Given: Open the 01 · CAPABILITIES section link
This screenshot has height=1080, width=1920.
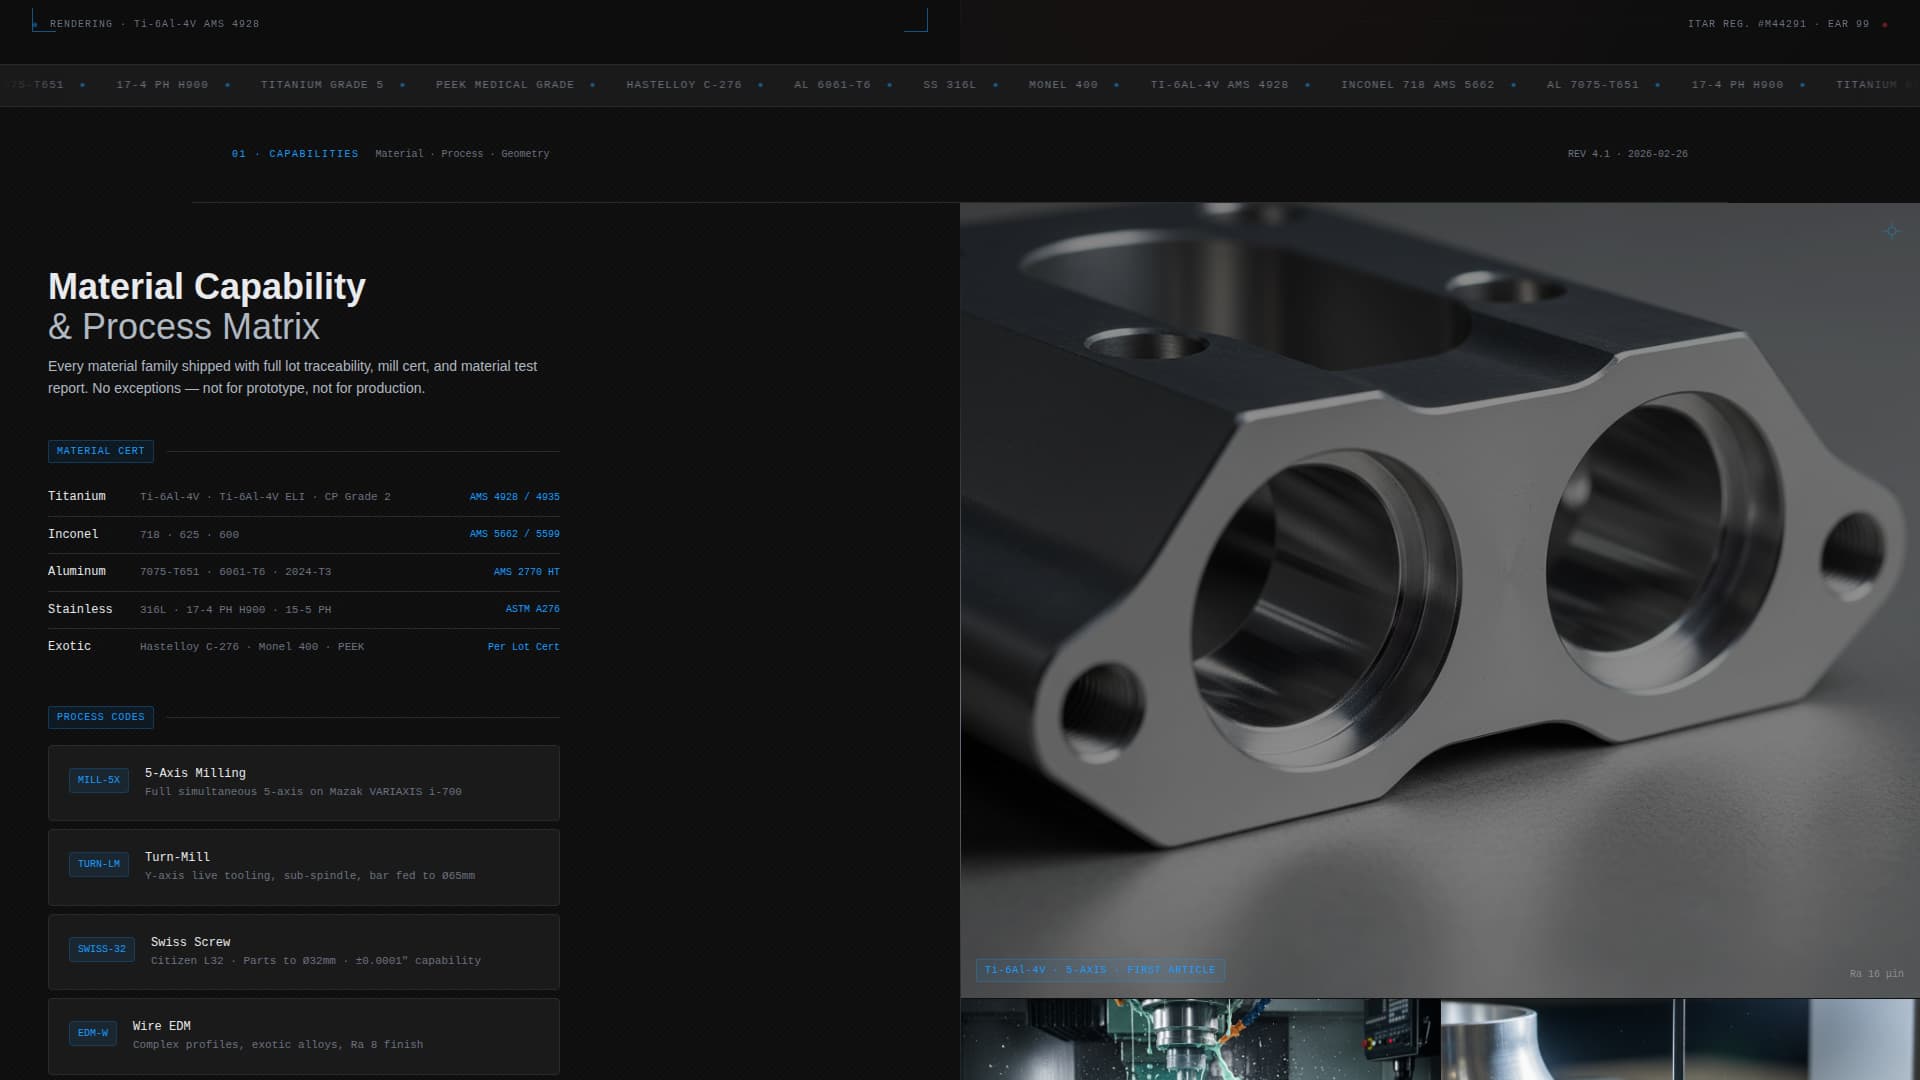Looking at the screenshot, I should click(x=294, y=154).
